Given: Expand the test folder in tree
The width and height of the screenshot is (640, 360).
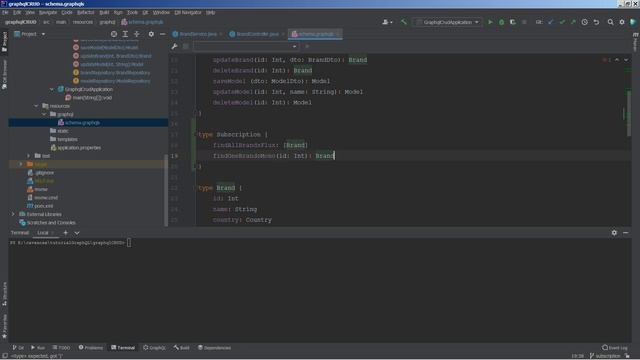Looking at the screenshot, I should [x=28, y=156].
